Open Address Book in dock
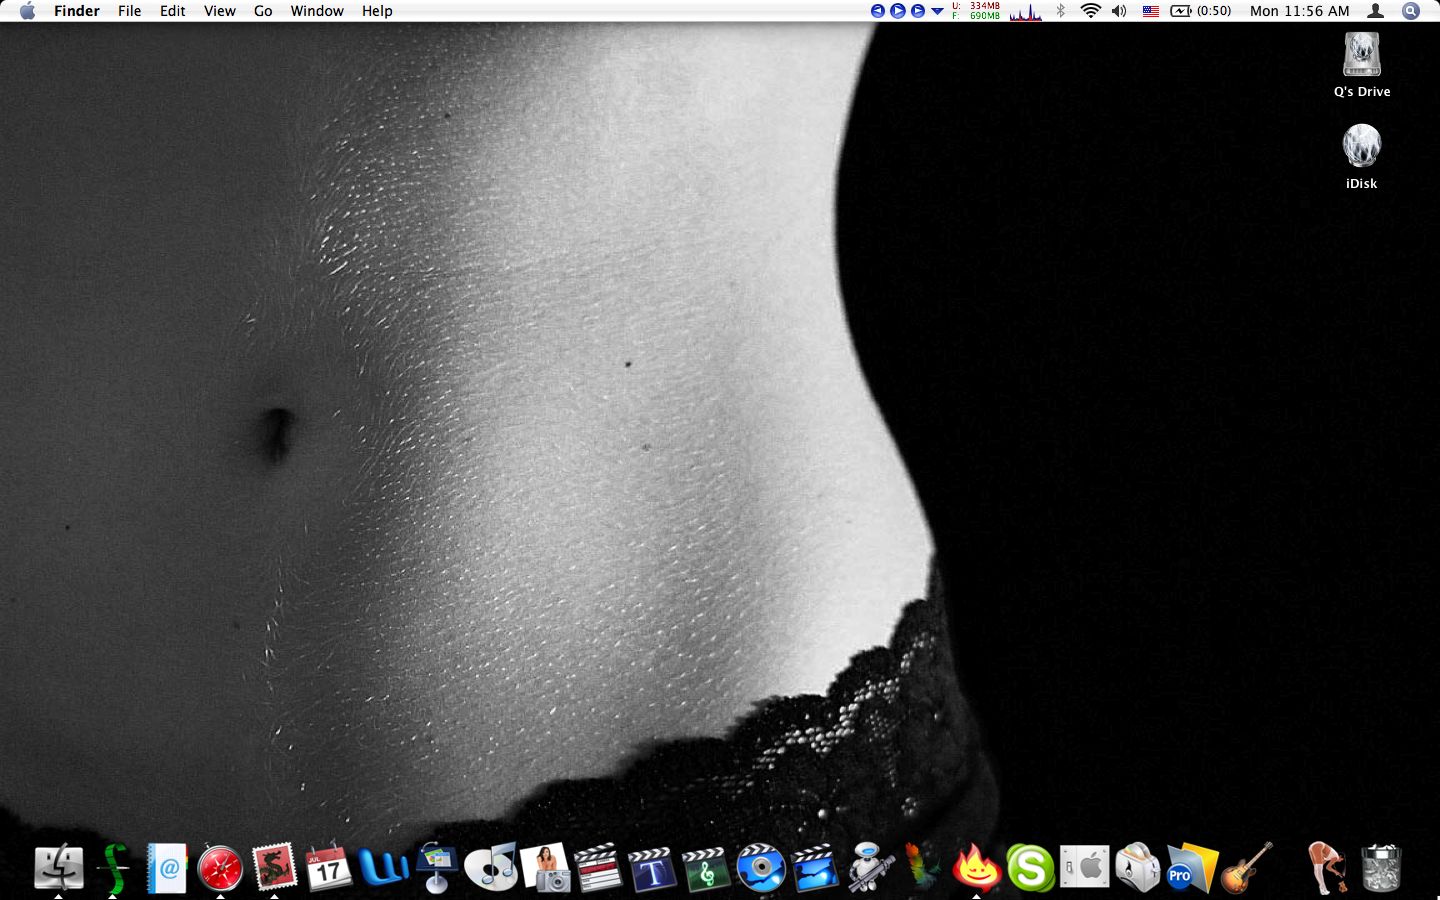This screenshot has height=900, width=1440. point(167,868)
